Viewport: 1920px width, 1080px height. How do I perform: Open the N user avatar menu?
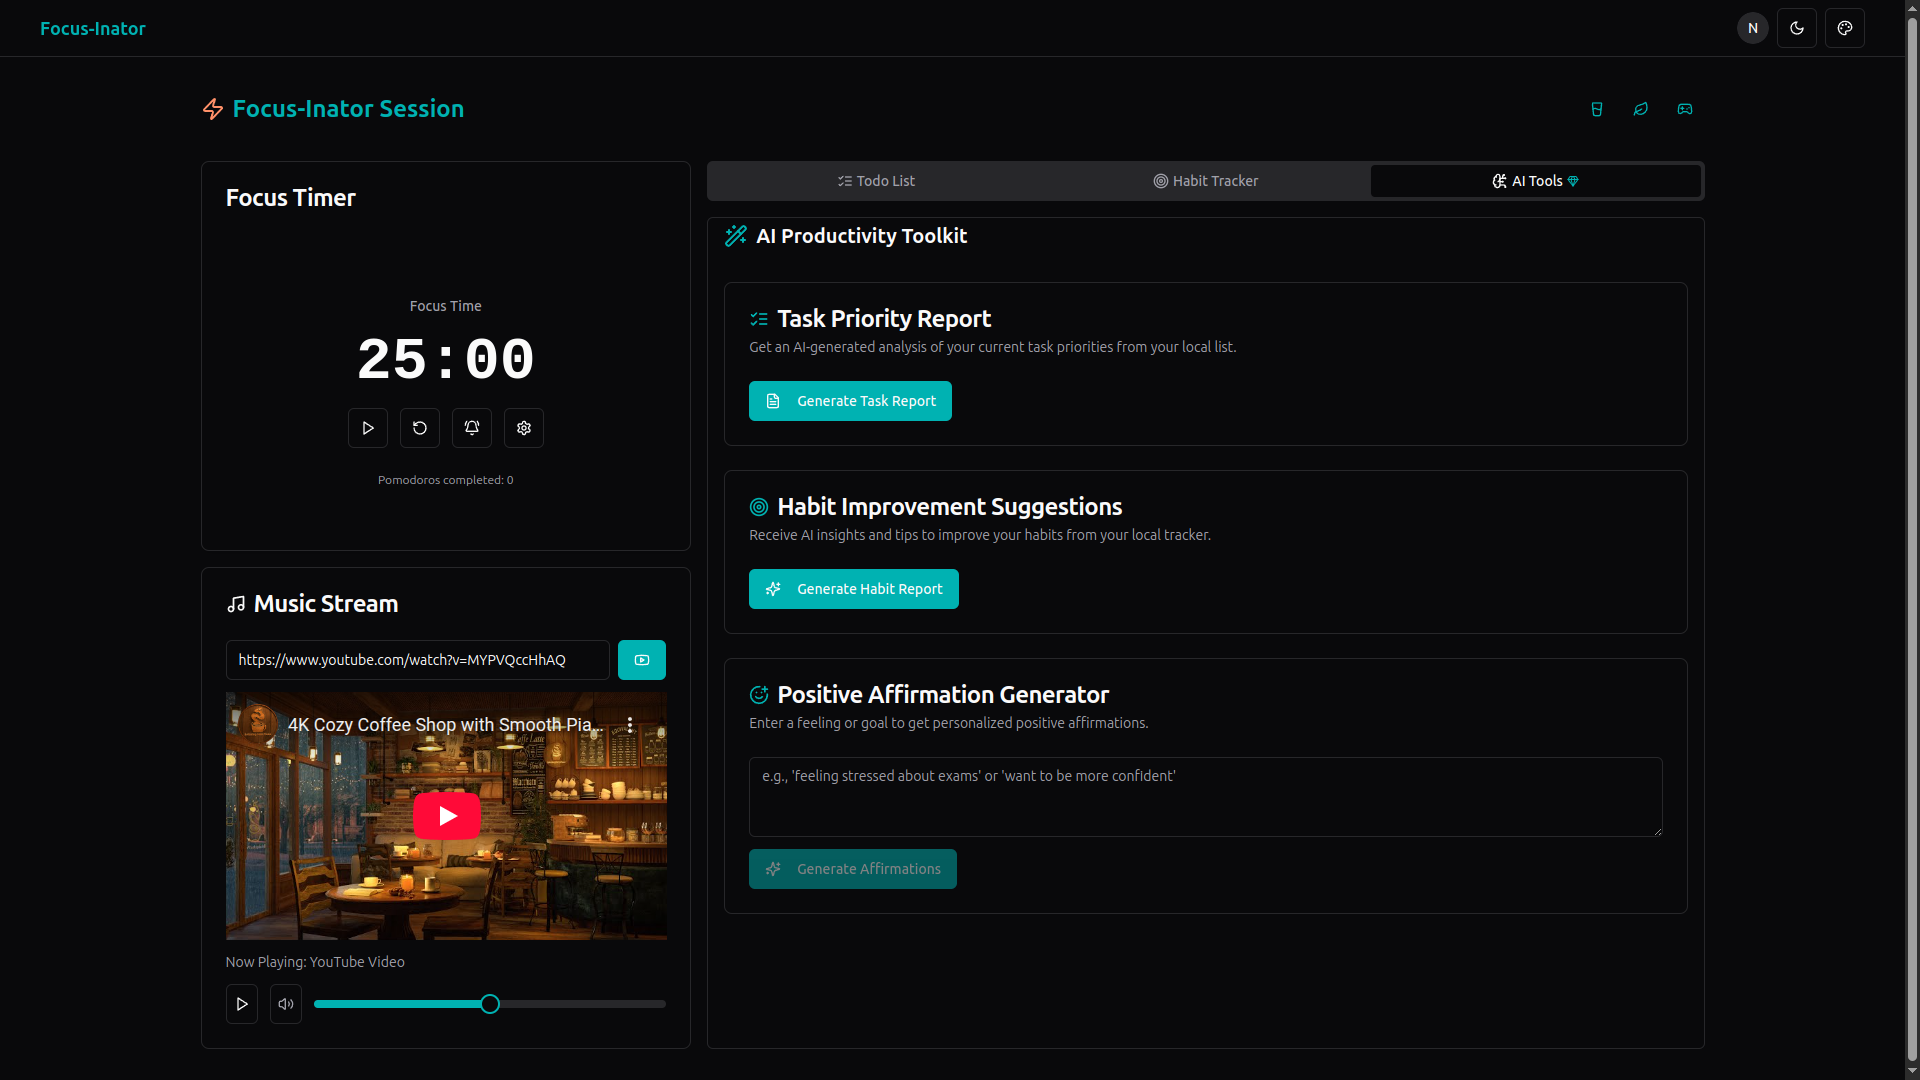pyautogui.click(x=1752, y=28)
